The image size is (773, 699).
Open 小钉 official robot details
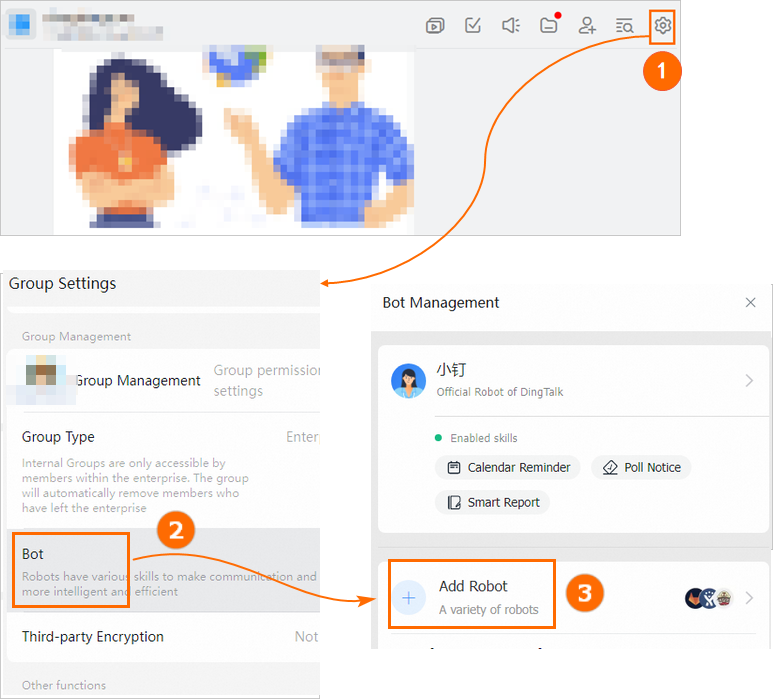(x=573, y=381)
